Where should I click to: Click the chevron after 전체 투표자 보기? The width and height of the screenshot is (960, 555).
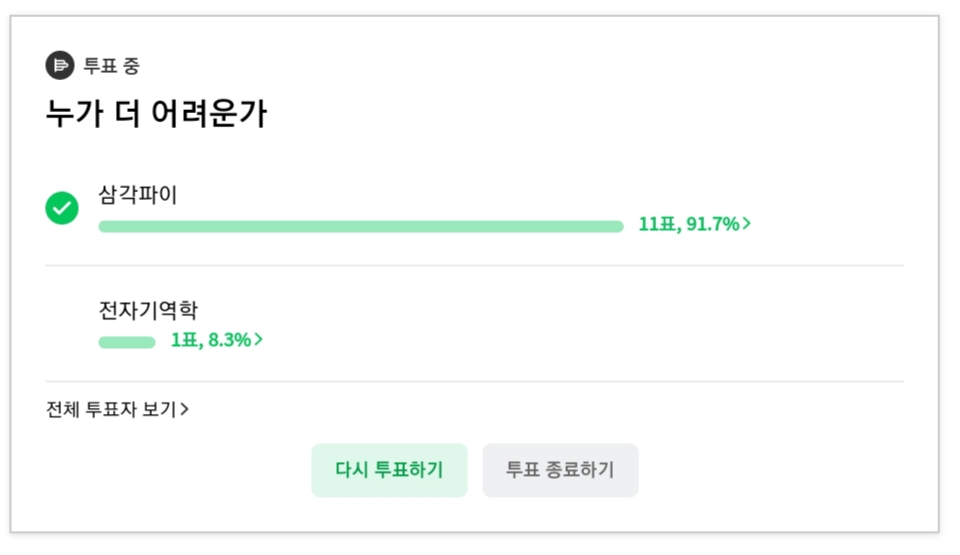tap(184, 409)
